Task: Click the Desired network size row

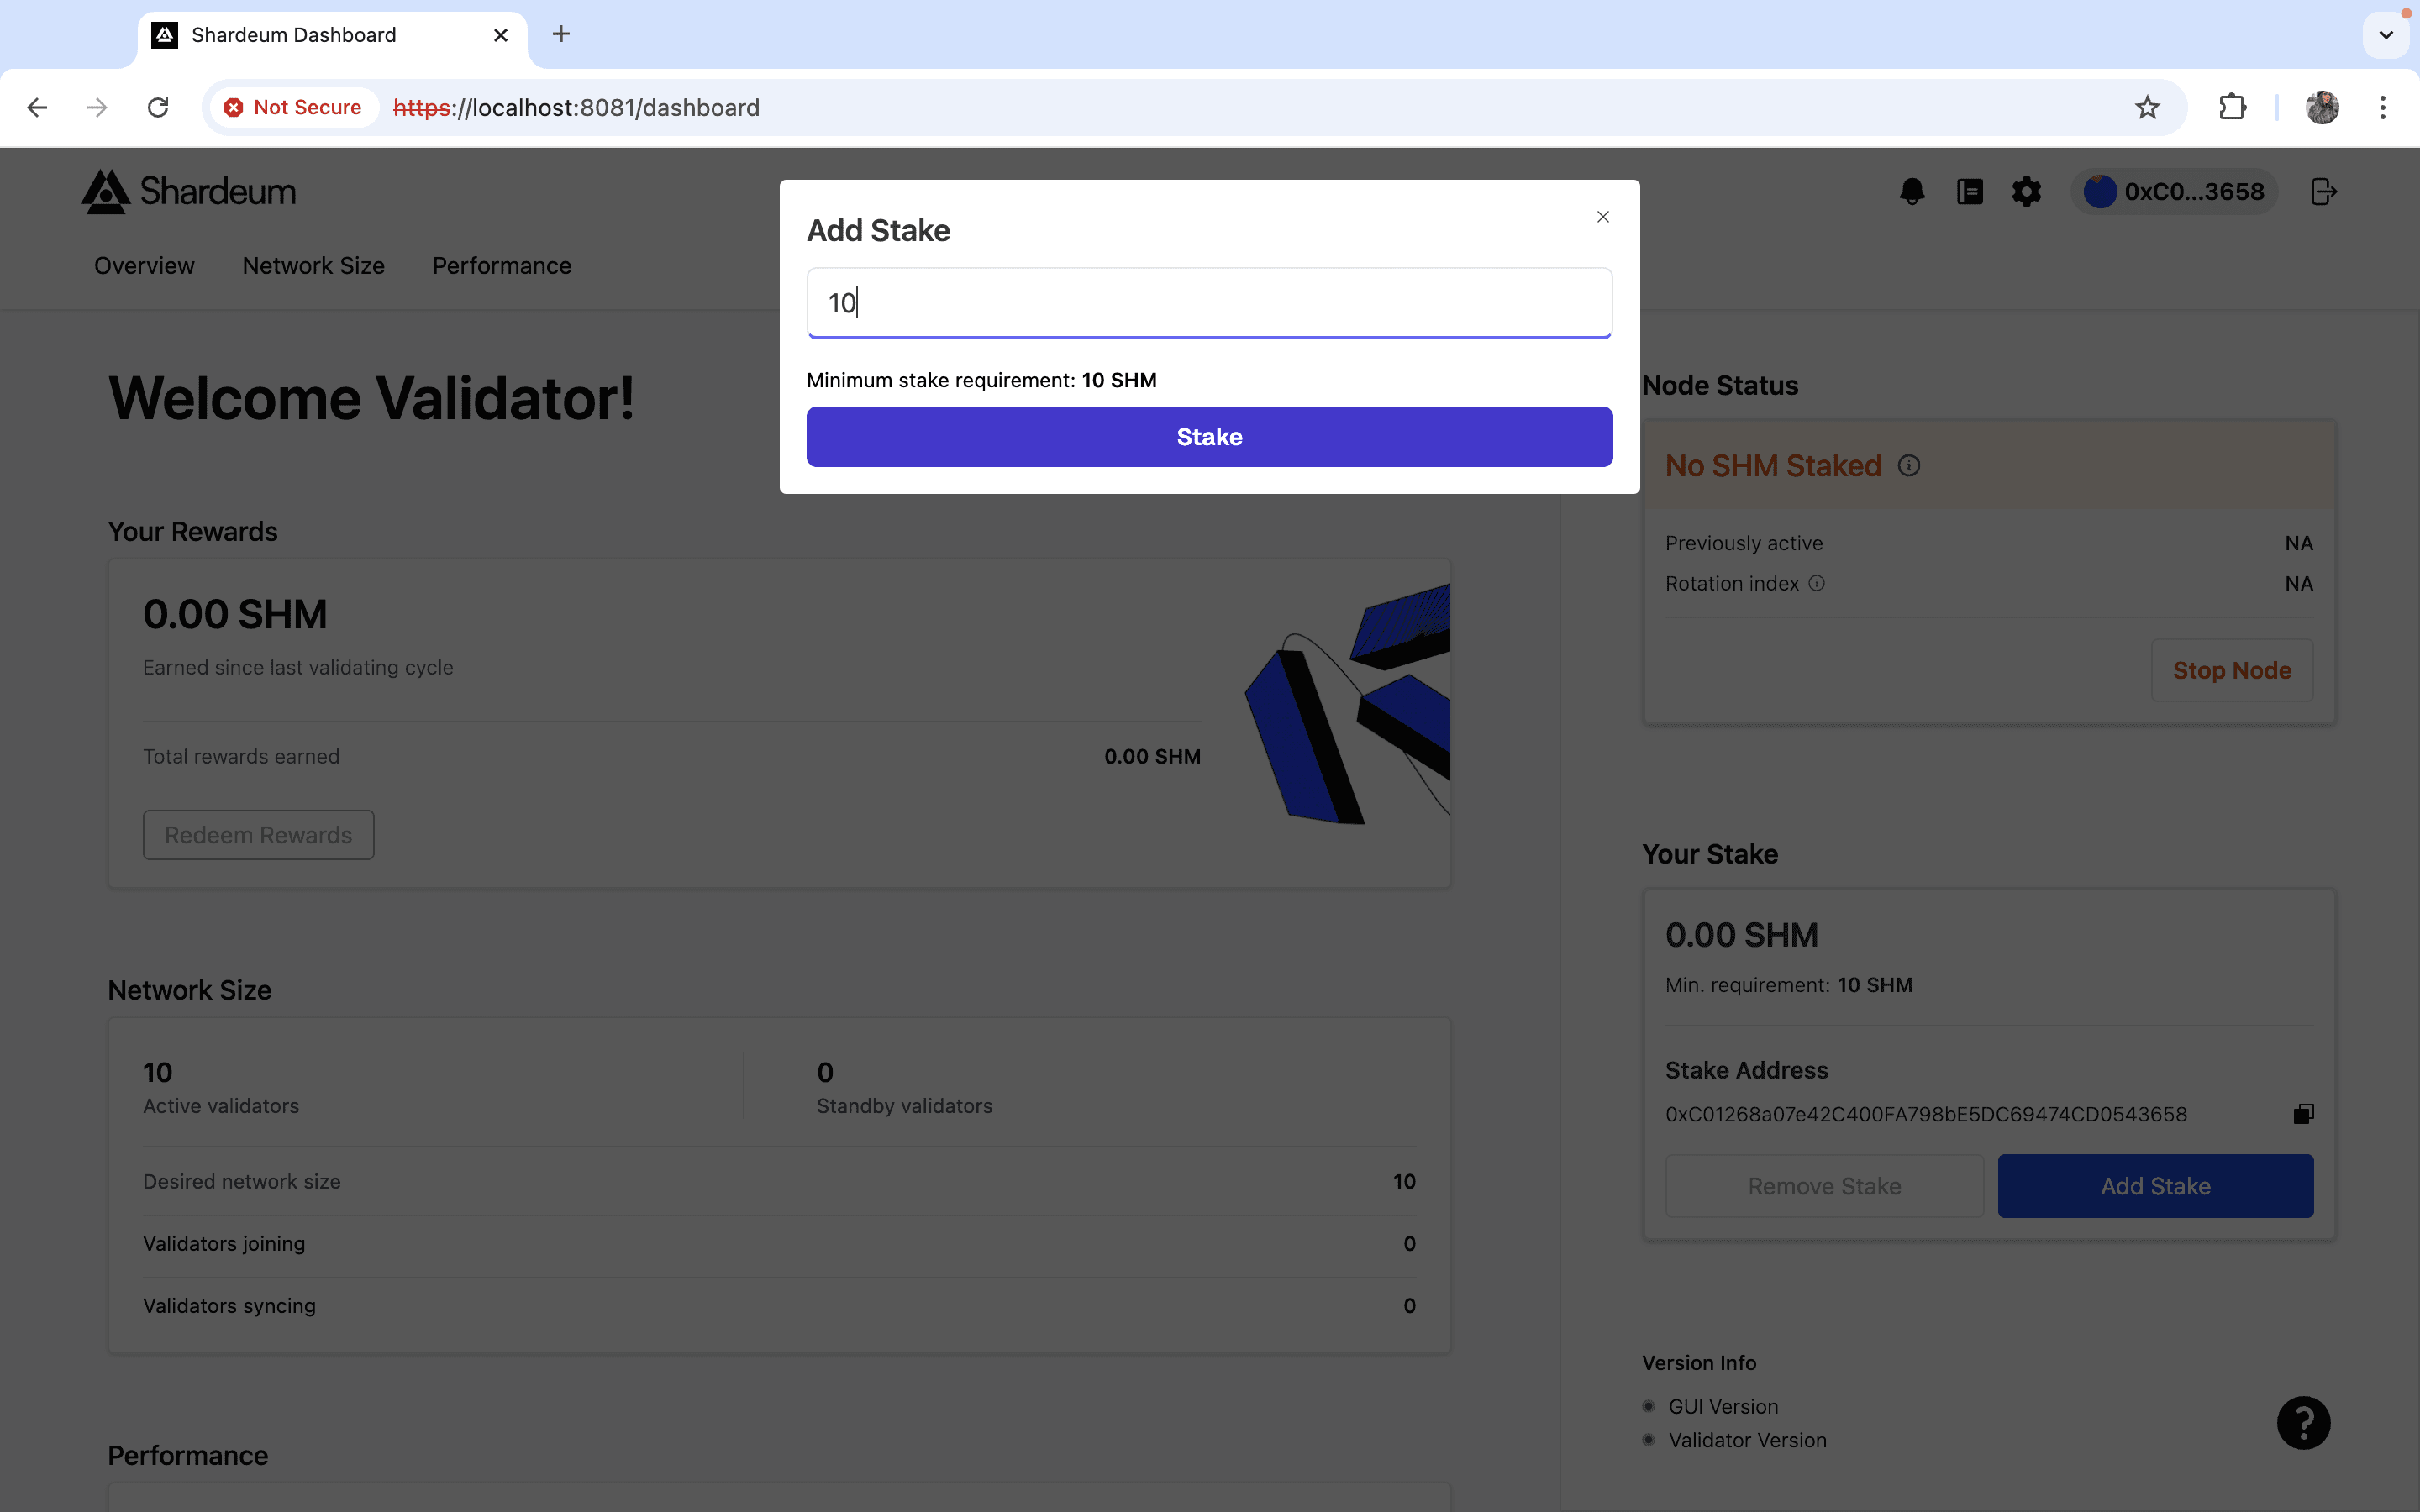Action: (779, 1182)
